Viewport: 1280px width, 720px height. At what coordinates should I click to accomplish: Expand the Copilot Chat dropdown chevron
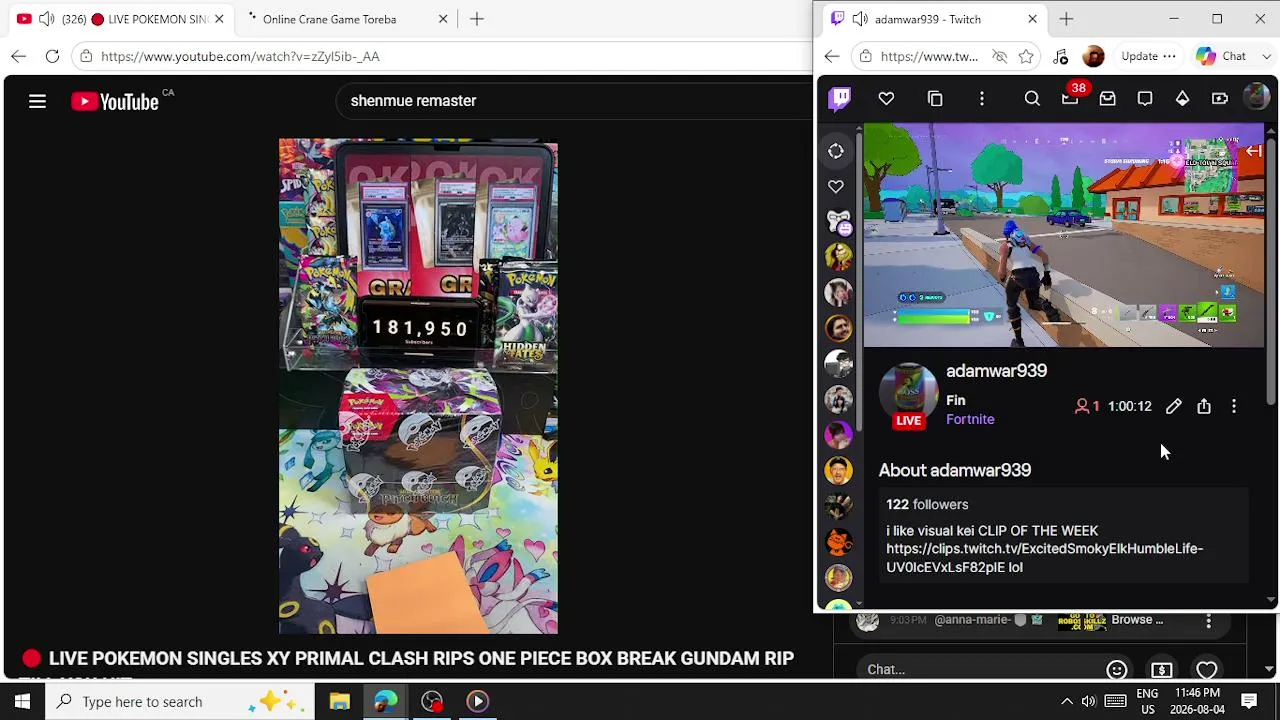(x=1266, y=56)
